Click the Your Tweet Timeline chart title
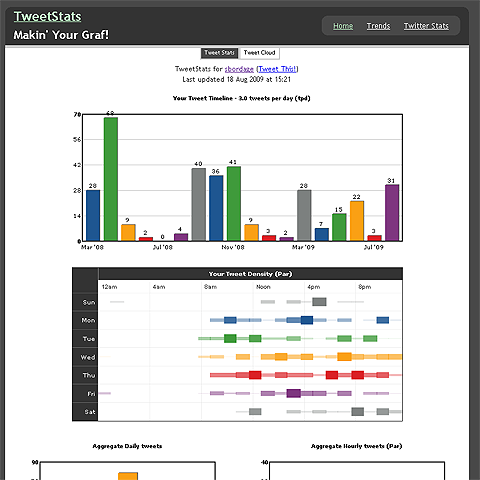This screenshot has height=480, width=480. click(241, 98)
